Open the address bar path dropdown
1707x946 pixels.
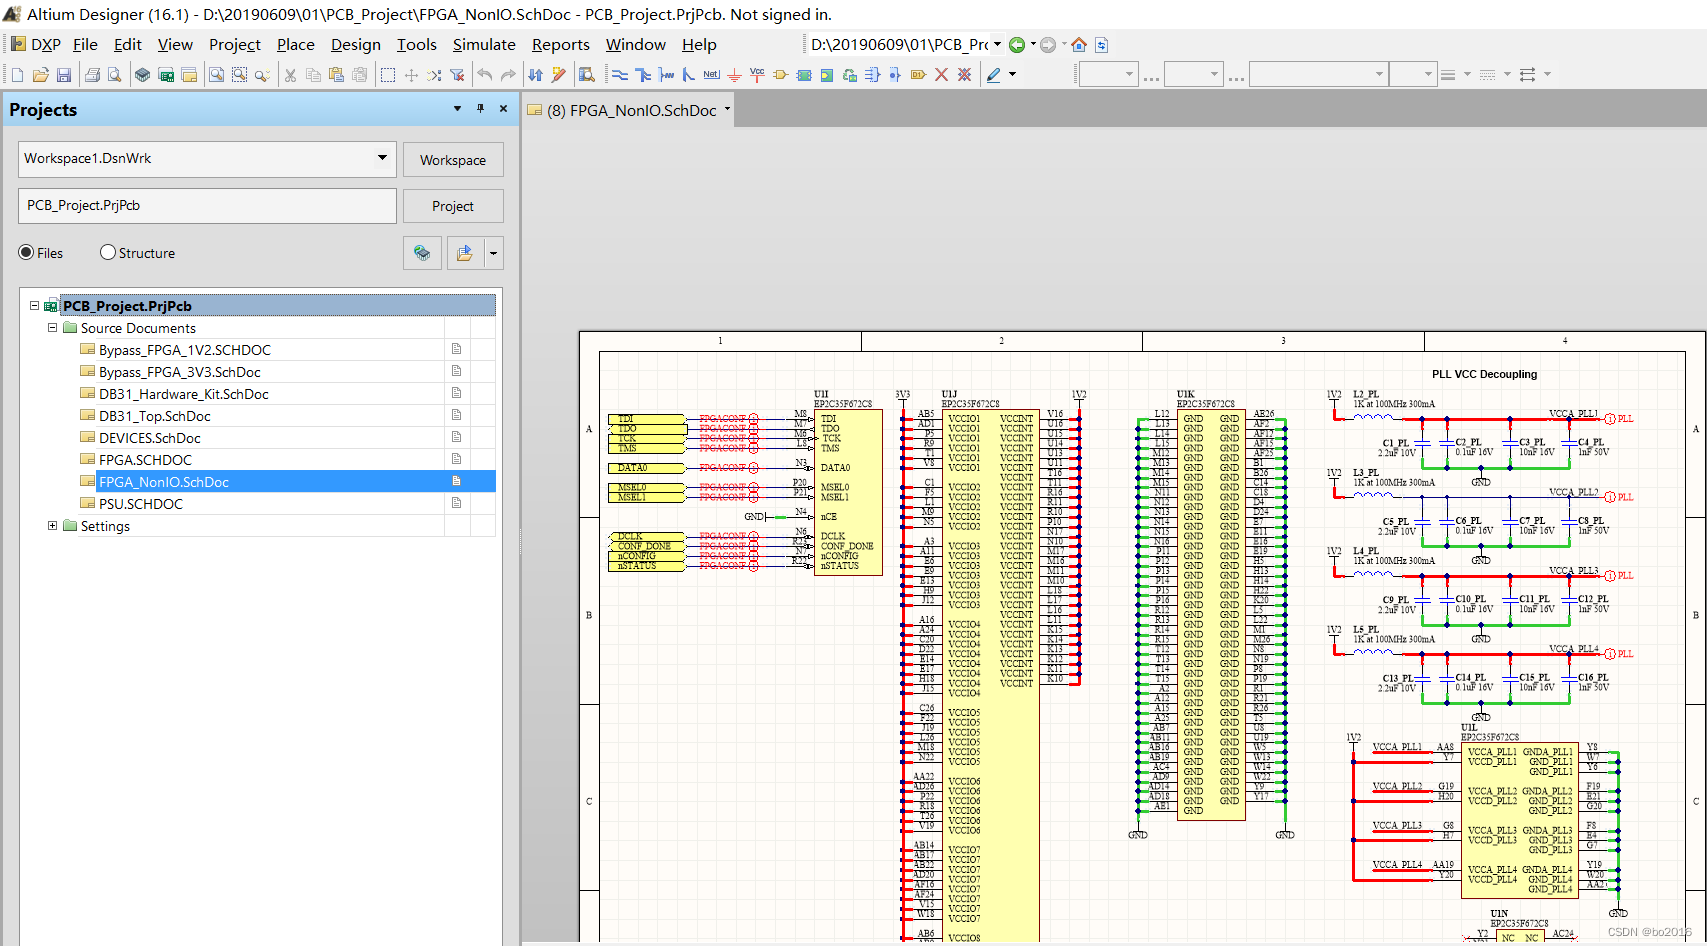coord(997,45)
